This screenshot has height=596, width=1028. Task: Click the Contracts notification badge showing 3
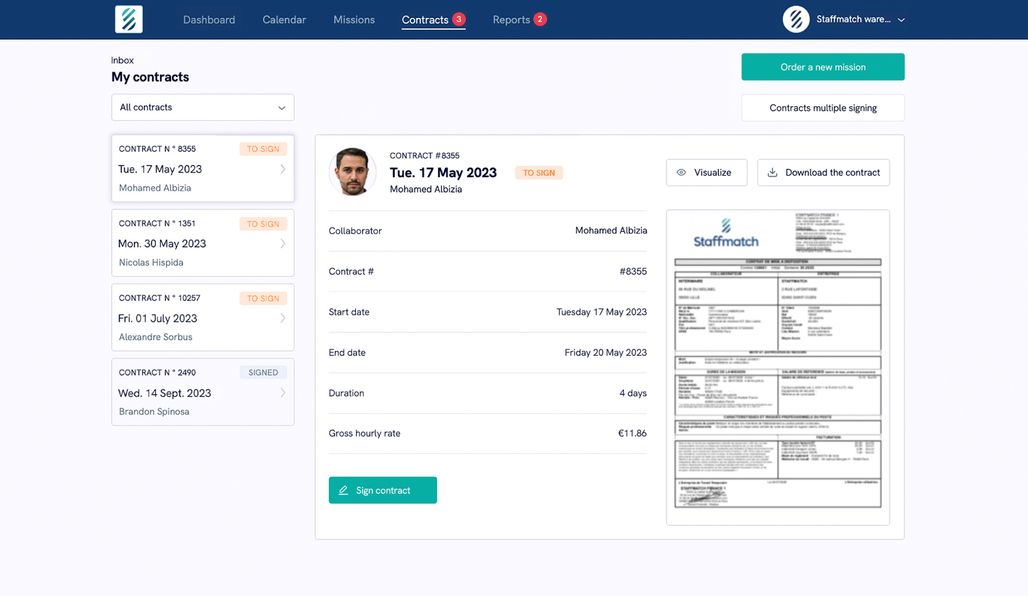[457, 18]
